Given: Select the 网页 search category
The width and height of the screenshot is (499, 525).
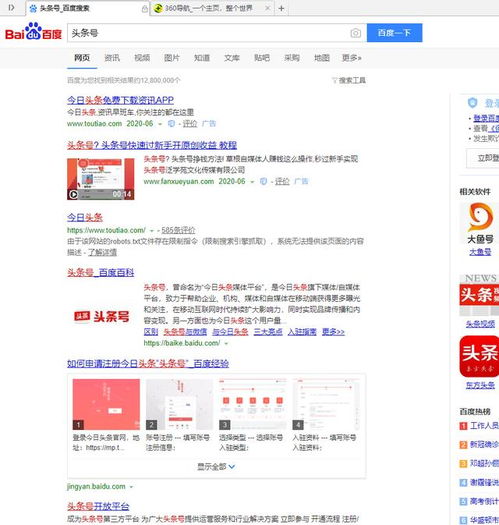Looking at the screenshot, I should [82, 58].
